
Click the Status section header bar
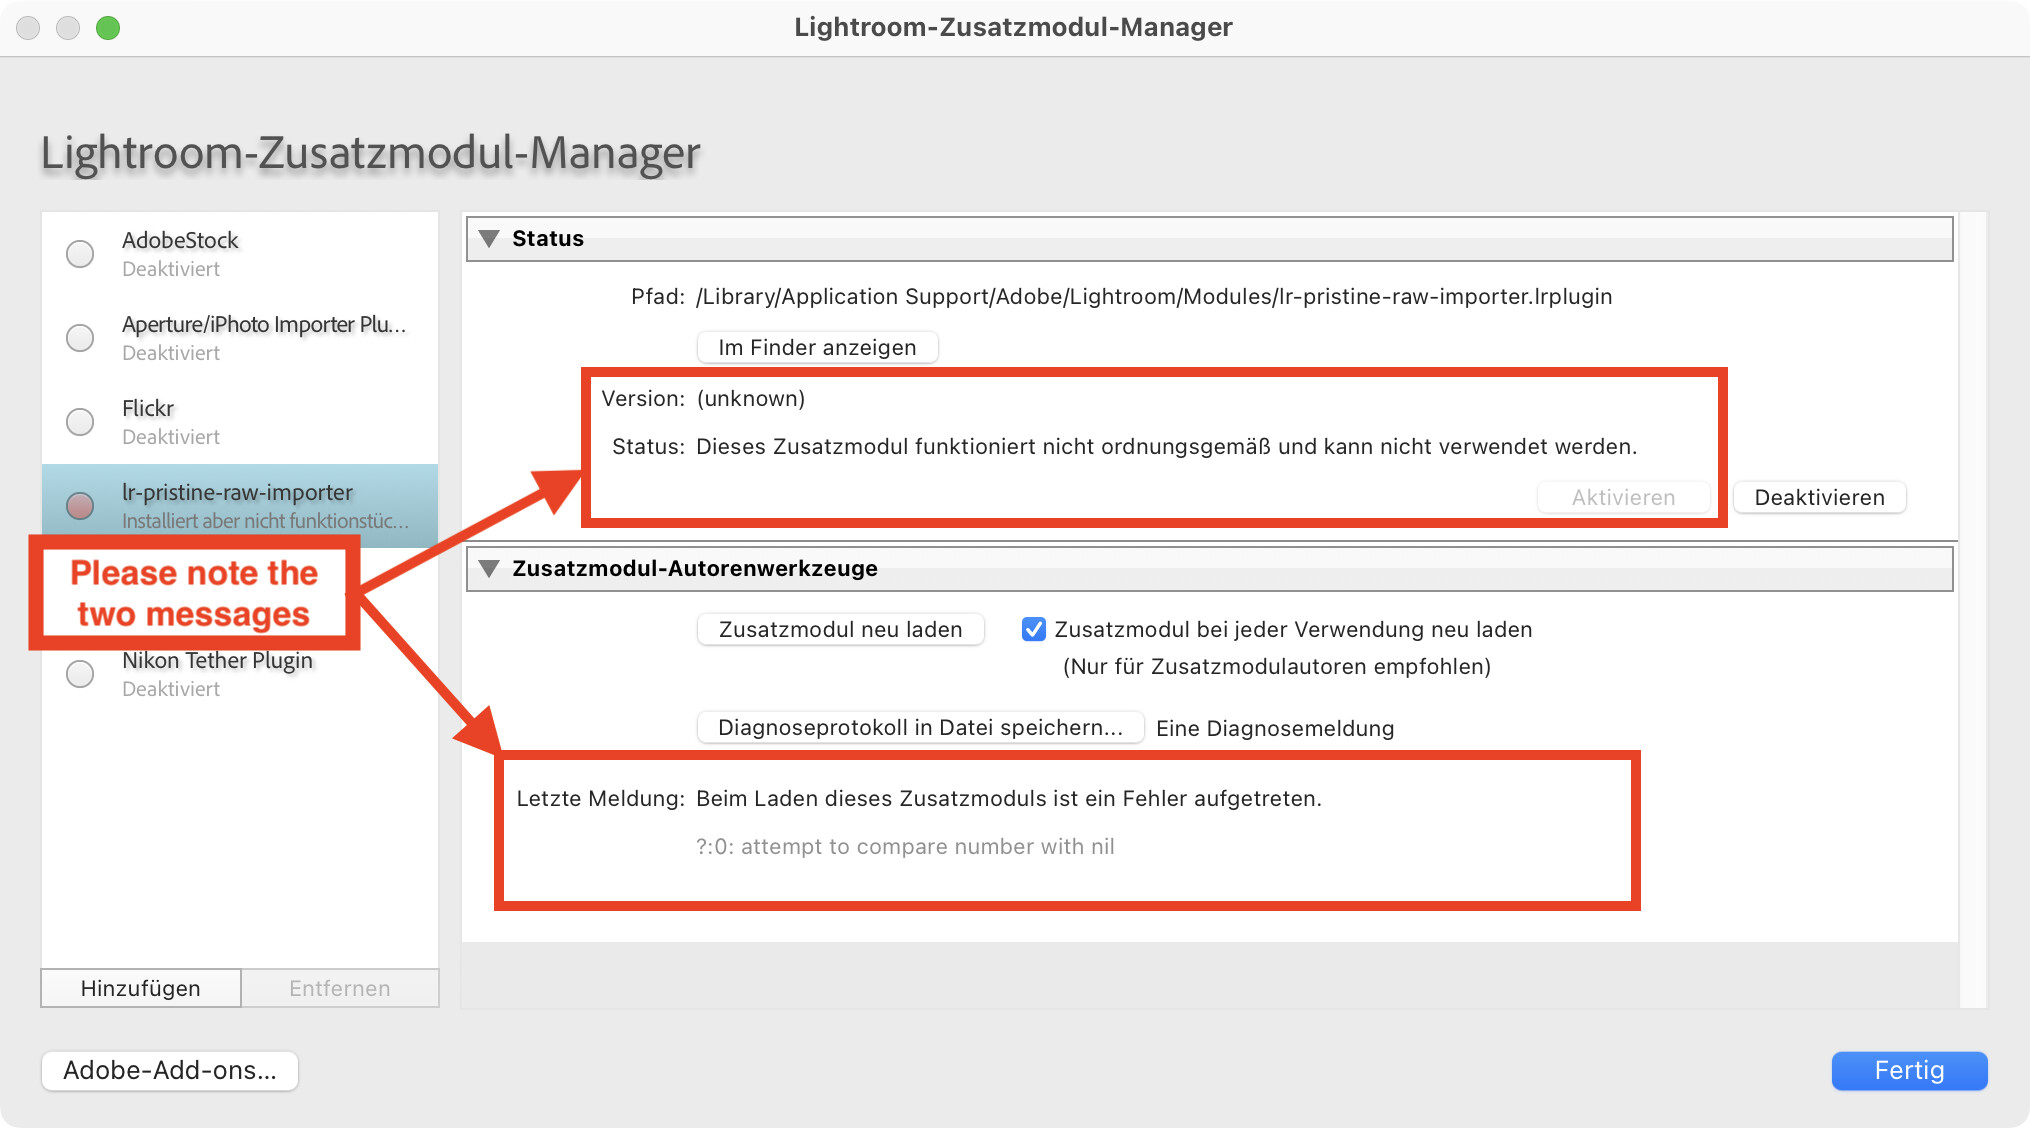pos(1209,239)
